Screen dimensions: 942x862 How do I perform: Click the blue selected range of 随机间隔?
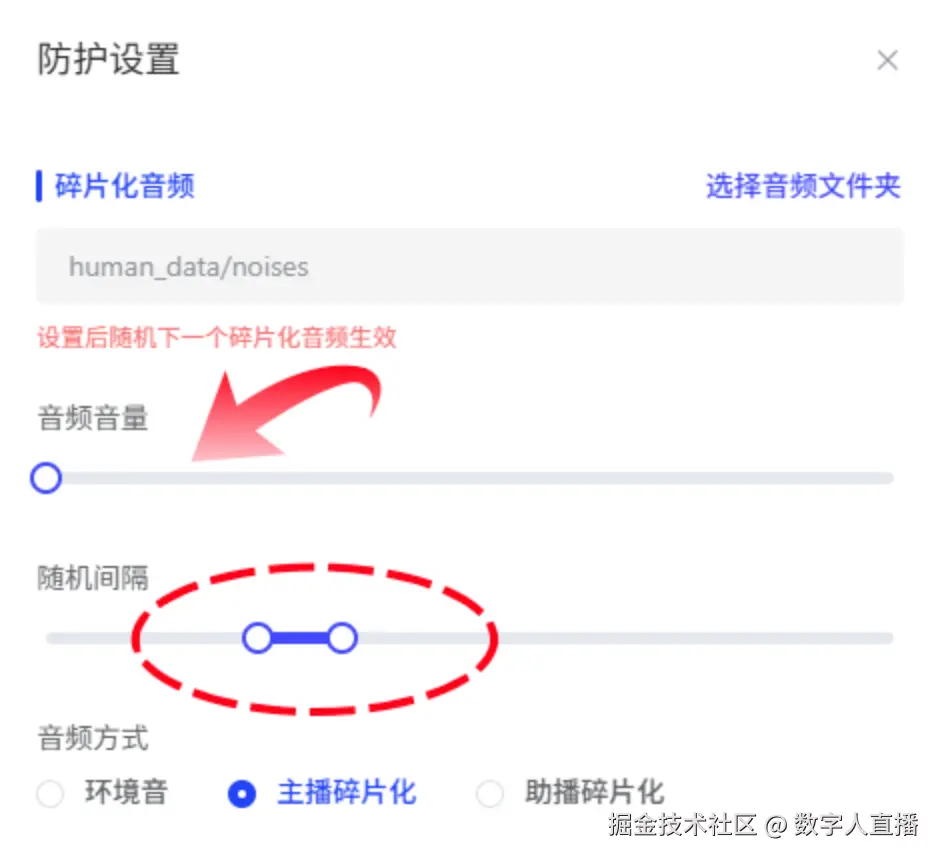coord(300,638)
